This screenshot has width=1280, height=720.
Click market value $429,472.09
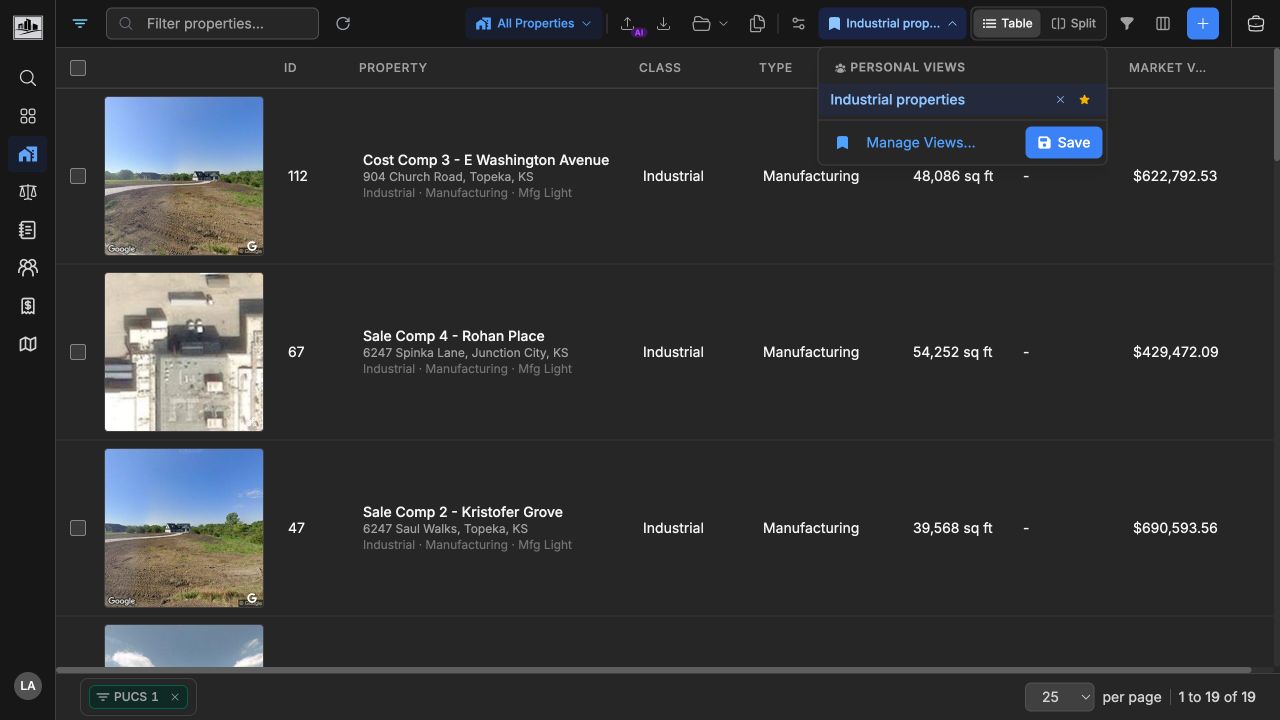(x=1176, y=352)
